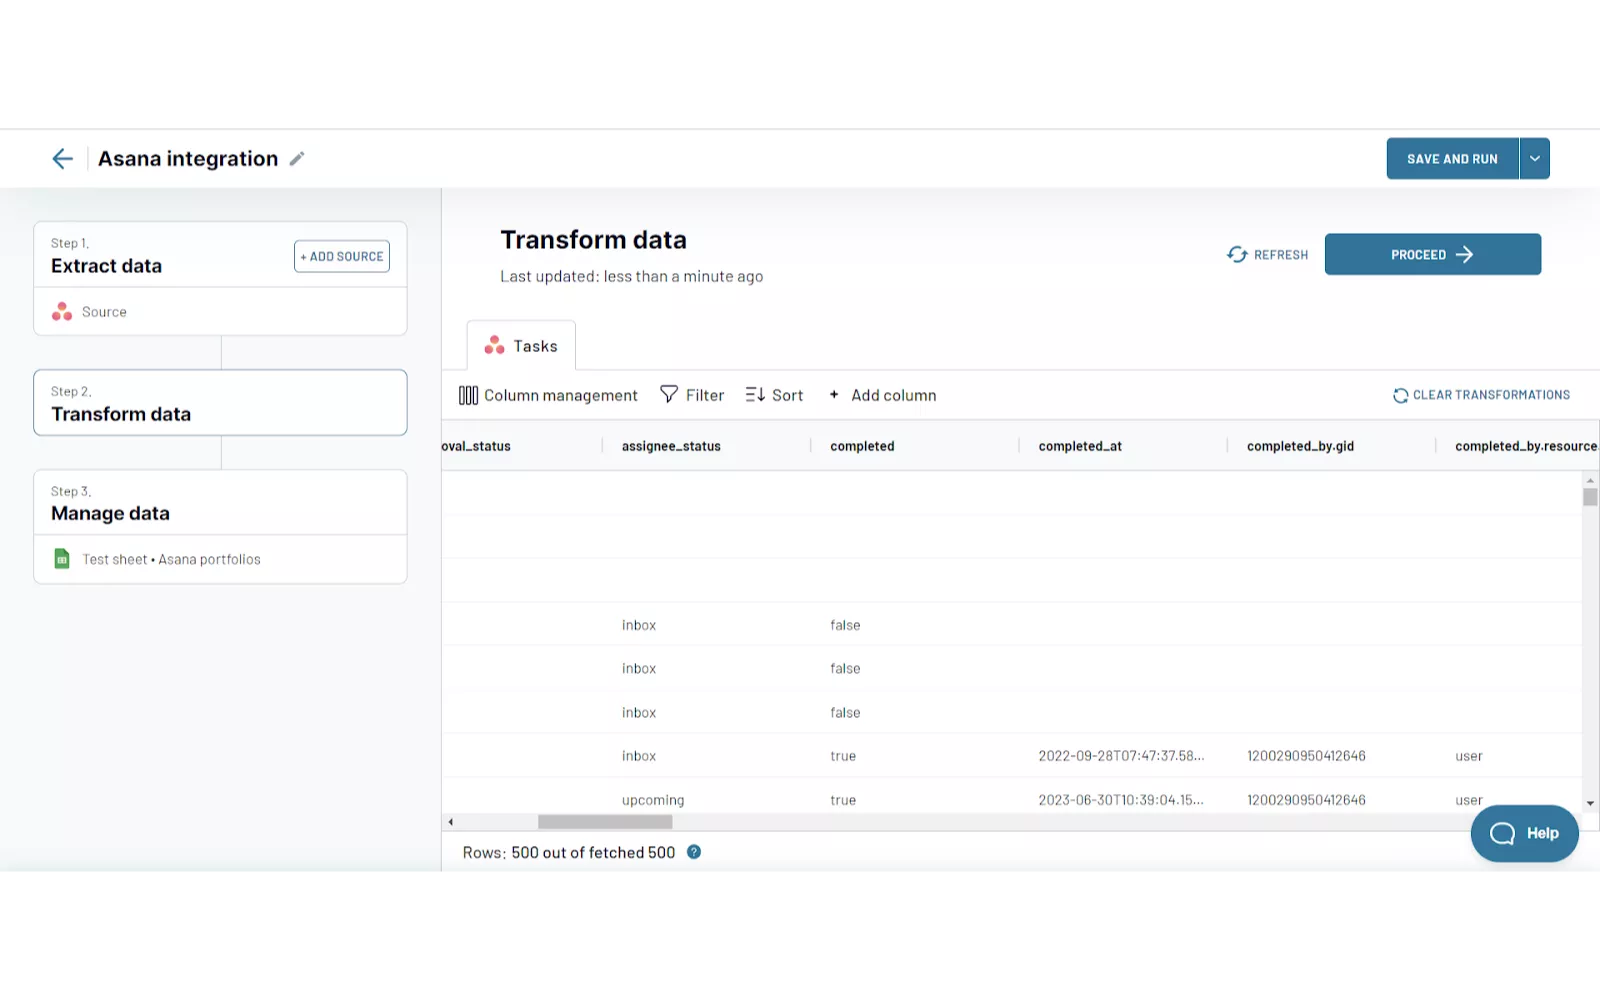Click CLEAR TRANSFORMATIONS

pos(1481,395)
